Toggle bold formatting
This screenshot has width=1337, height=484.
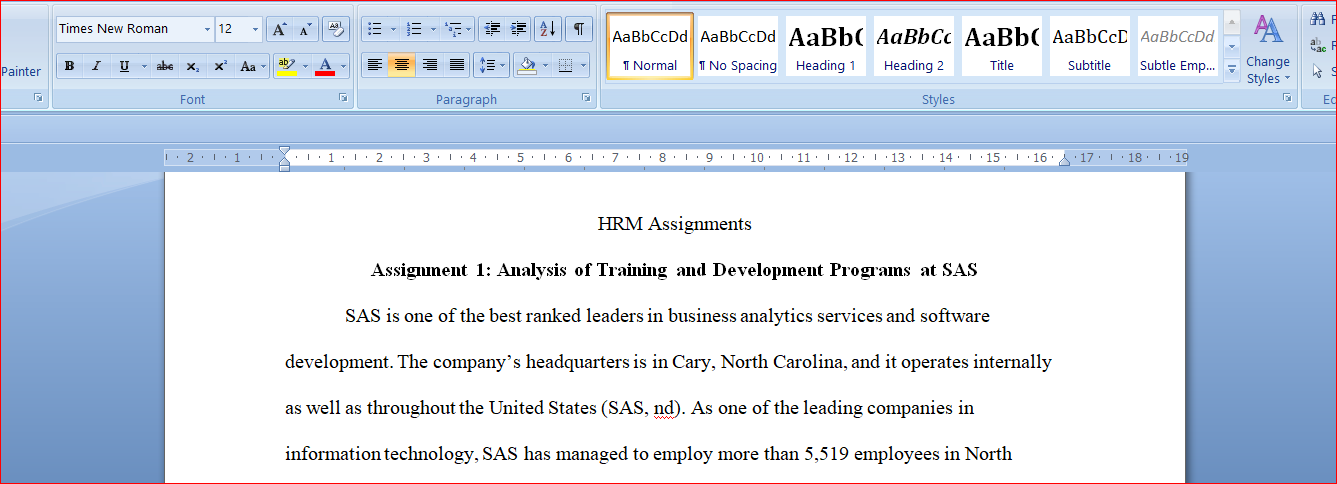pyautogui.click(x=70, y=66)
